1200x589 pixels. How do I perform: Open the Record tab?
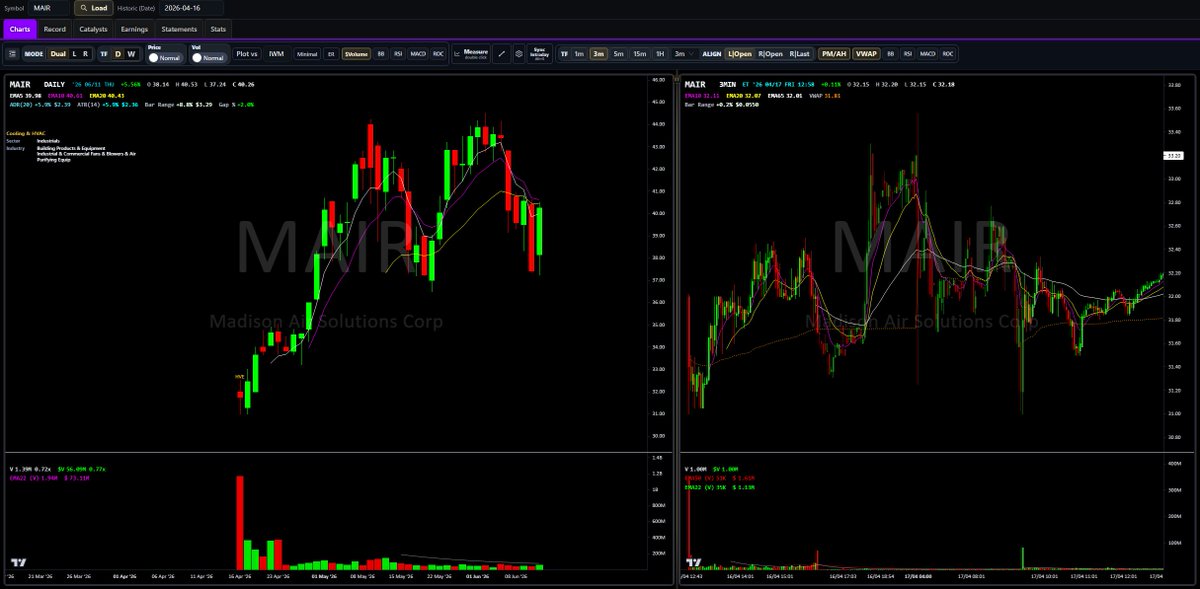[55, 29]
